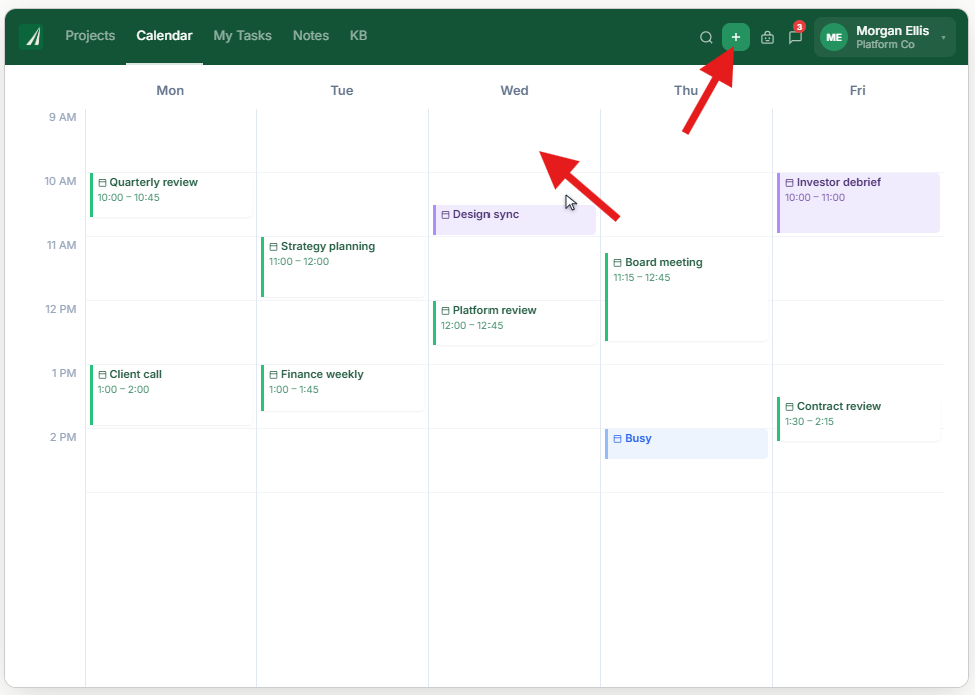The height and width of the screenshot is (695, 975).
Task: Click the app logo in the header
Action: [30, 36]
